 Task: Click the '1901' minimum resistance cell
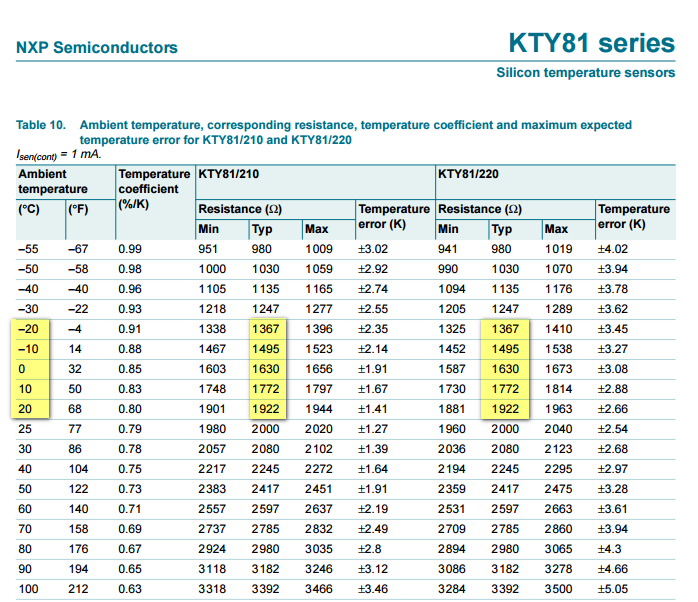coord(212,410)
